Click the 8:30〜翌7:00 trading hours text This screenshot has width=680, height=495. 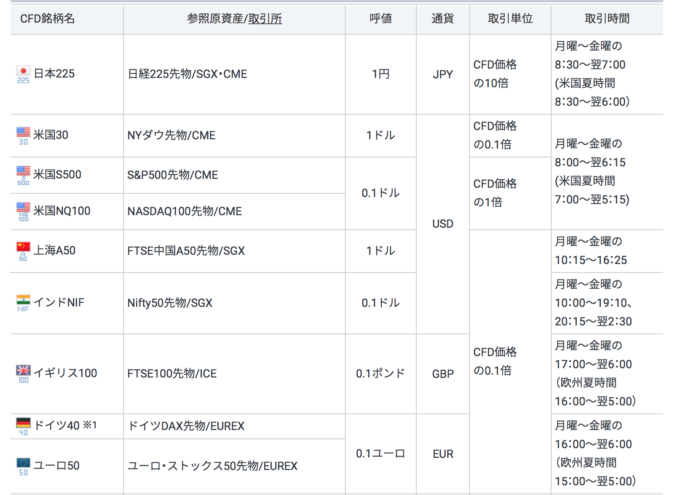coord(590,65)
